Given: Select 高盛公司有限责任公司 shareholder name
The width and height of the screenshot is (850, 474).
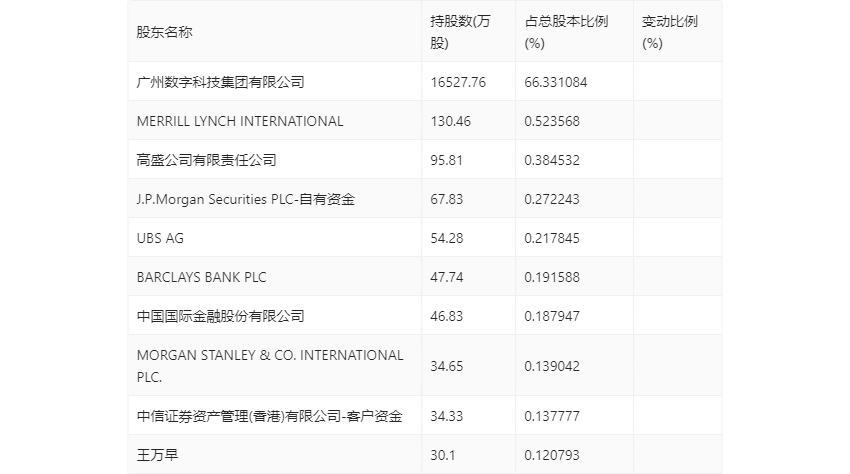Looking at the screenshot, I should tap(207, 160).
